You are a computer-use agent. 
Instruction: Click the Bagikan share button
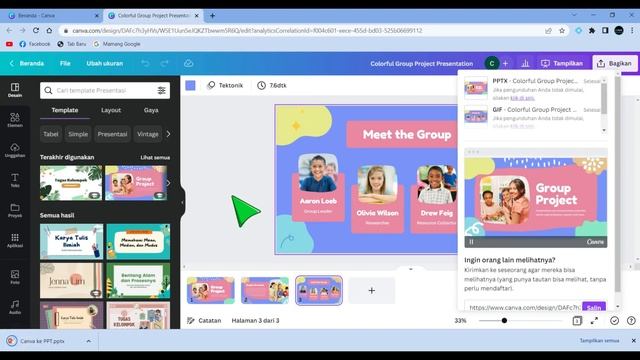point(615,63)
